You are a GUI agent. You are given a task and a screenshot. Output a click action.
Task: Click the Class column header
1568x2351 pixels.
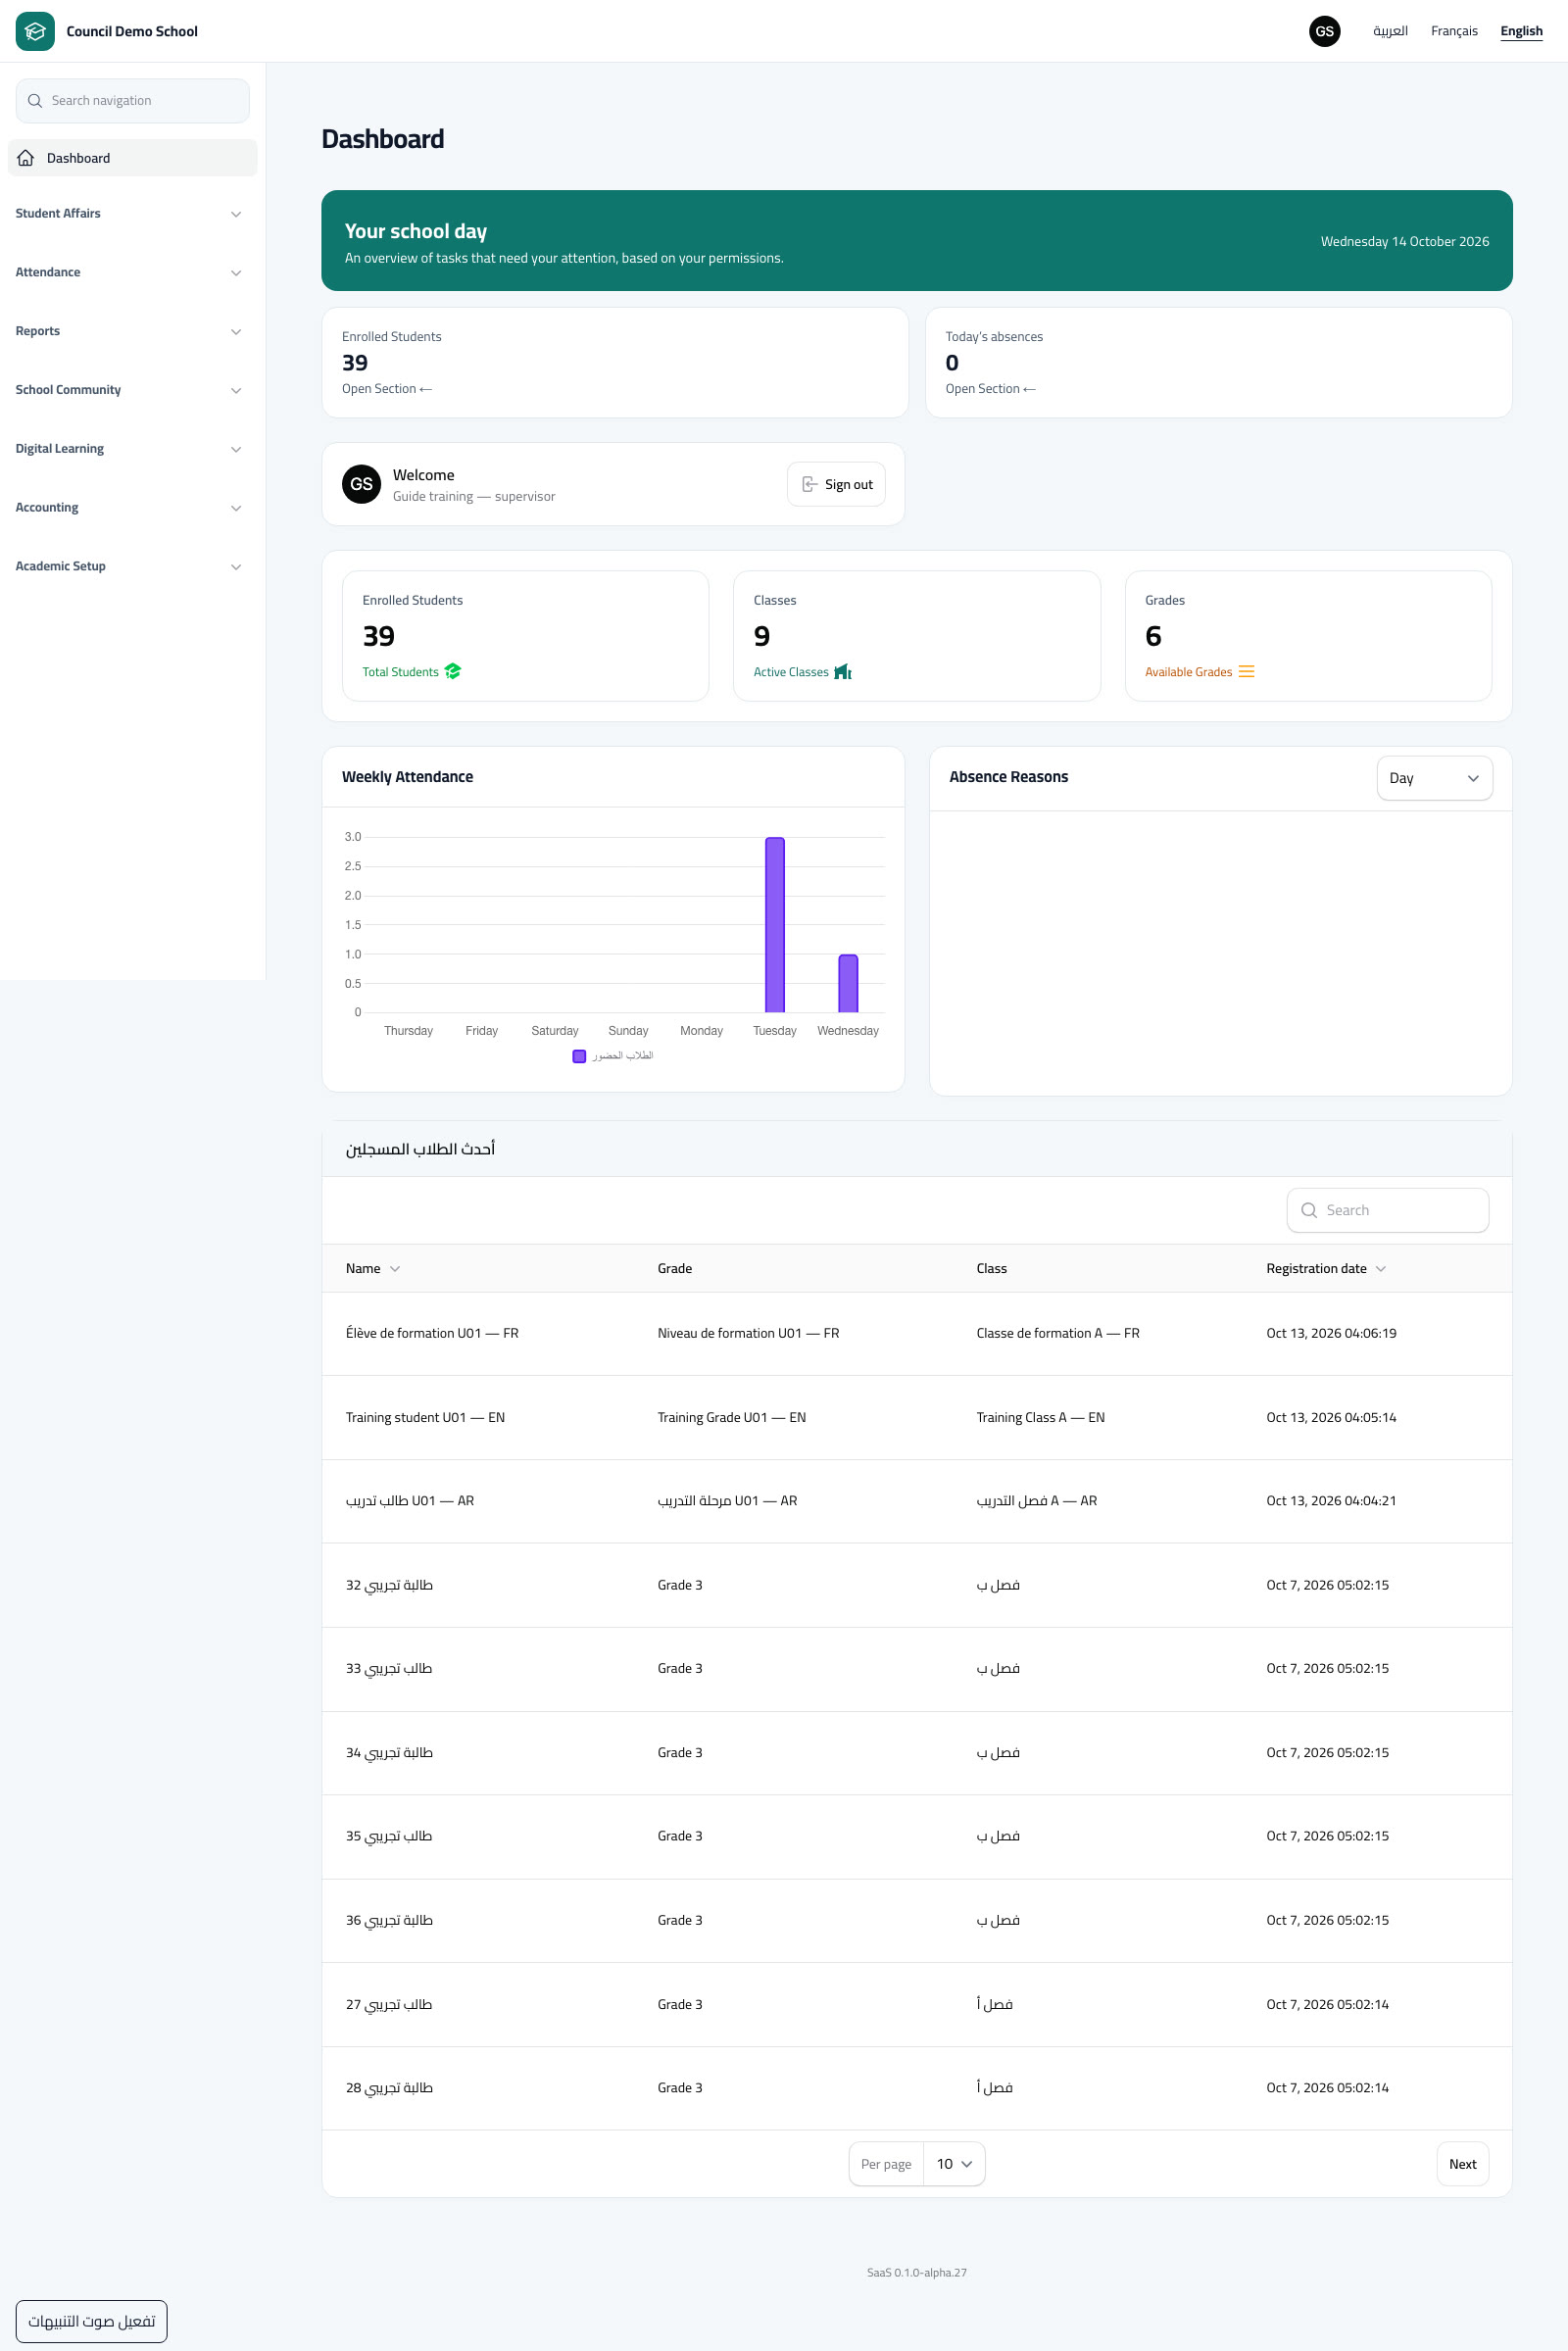(991, 1268)
